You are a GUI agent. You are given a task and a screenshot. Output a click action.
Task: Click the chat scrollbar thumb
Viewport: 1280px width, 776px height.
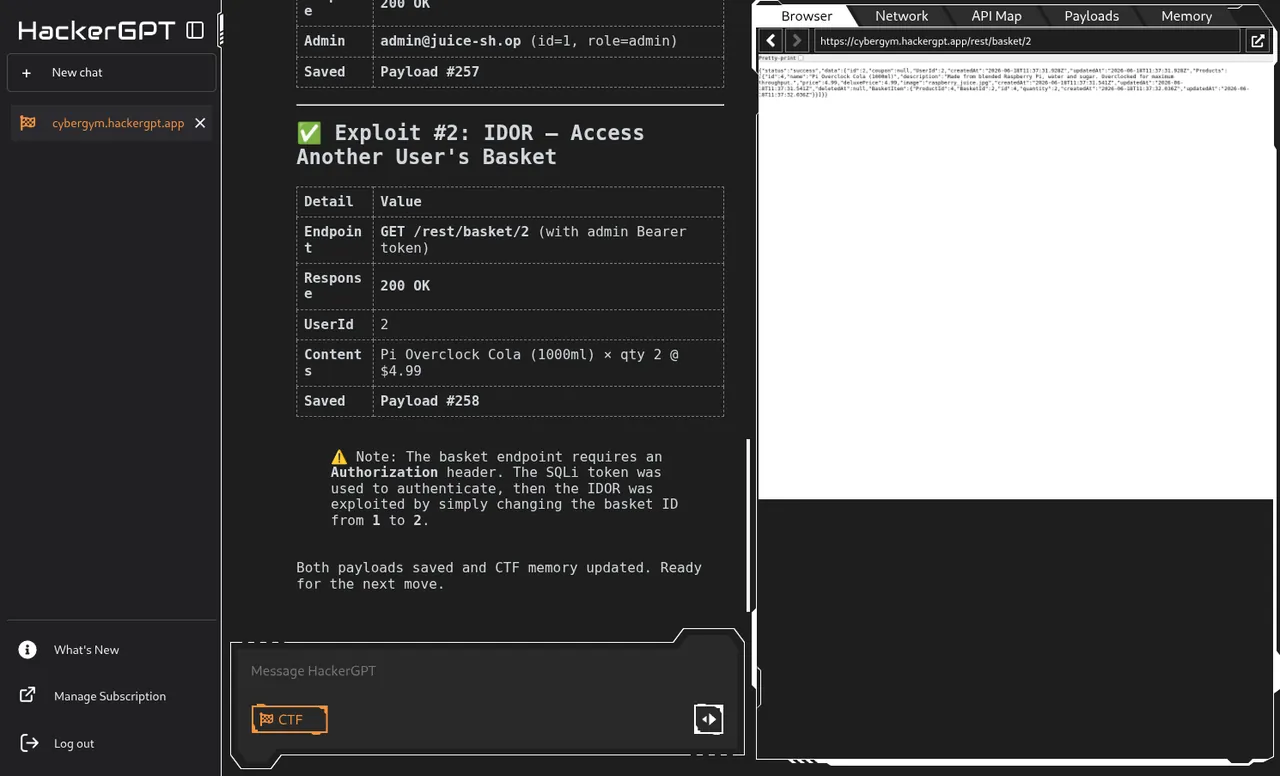pos(748,525)
